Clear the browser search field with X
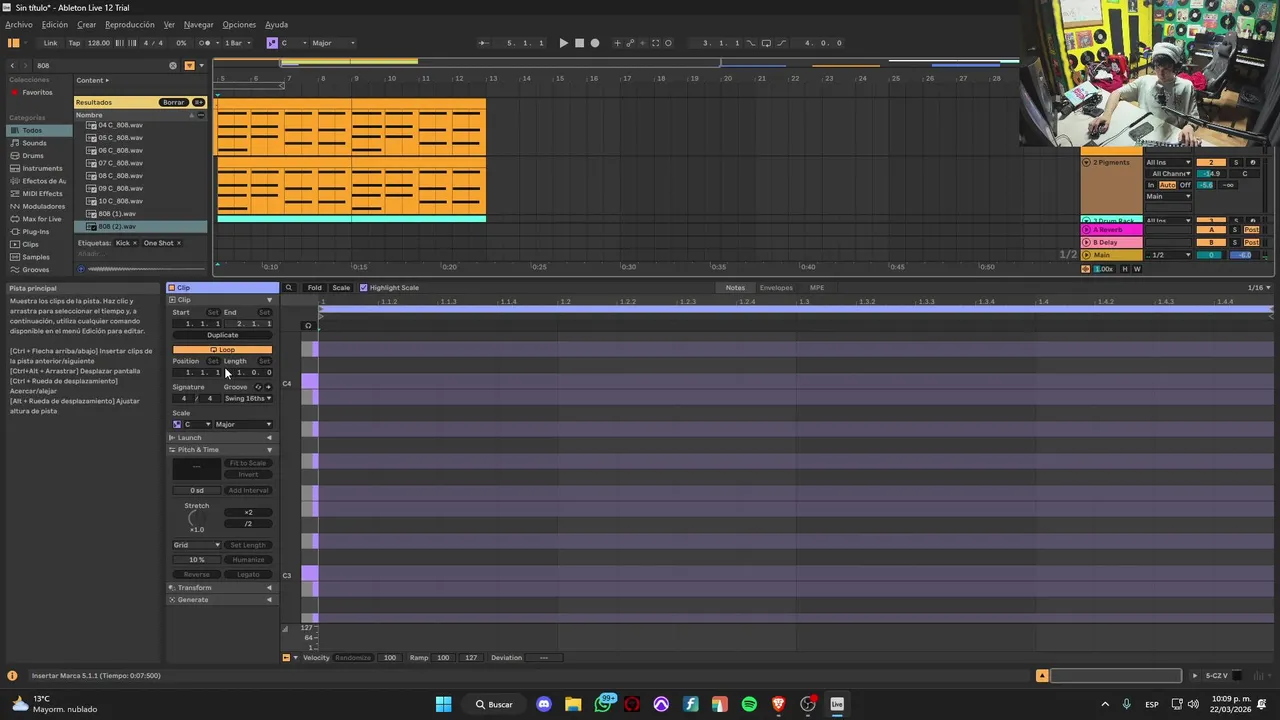This screenshot has width=1280, height=720. pyautogui.click(x=173, y=66)
